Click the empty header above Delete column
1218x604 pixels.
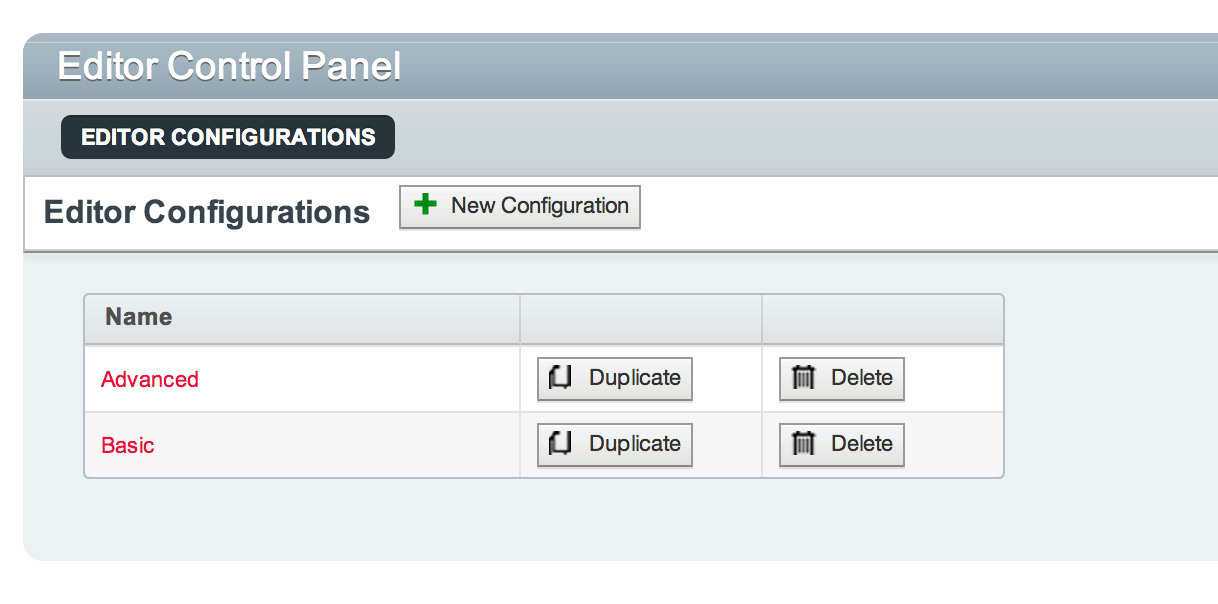click(883, 318)
